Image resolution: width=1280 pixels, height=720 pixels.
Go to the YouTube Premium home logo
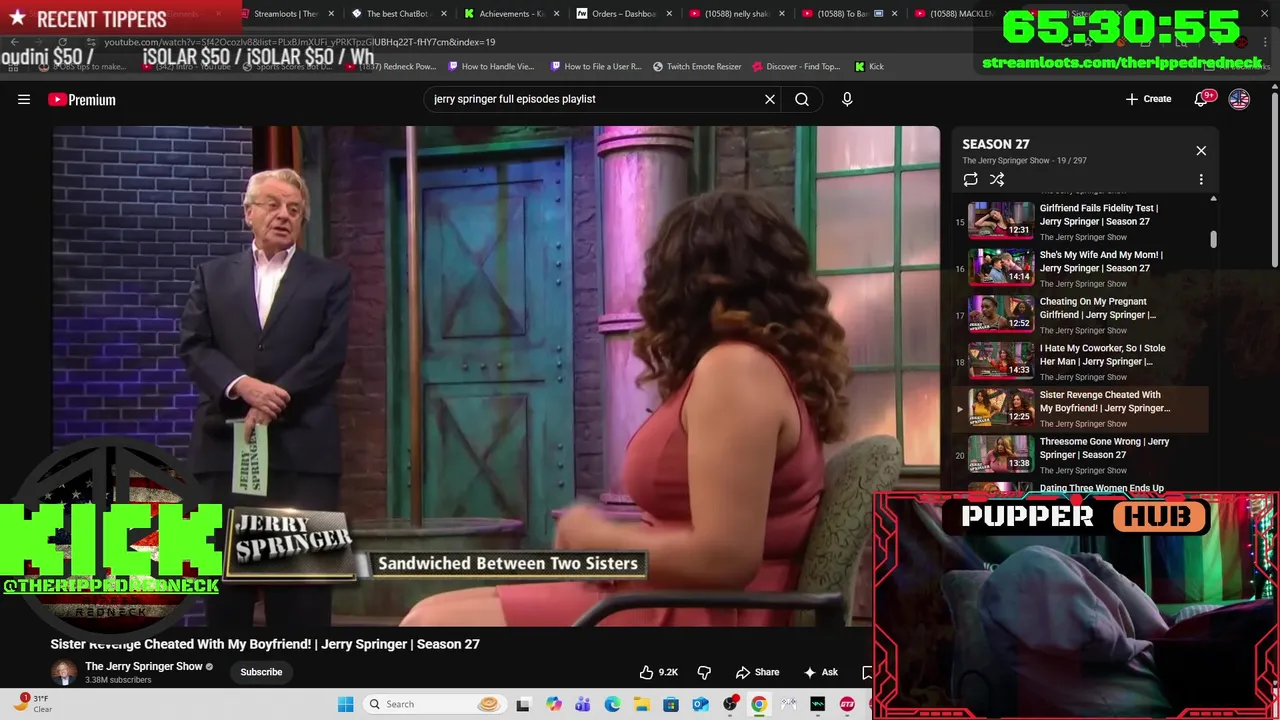[x=82, y=99]
